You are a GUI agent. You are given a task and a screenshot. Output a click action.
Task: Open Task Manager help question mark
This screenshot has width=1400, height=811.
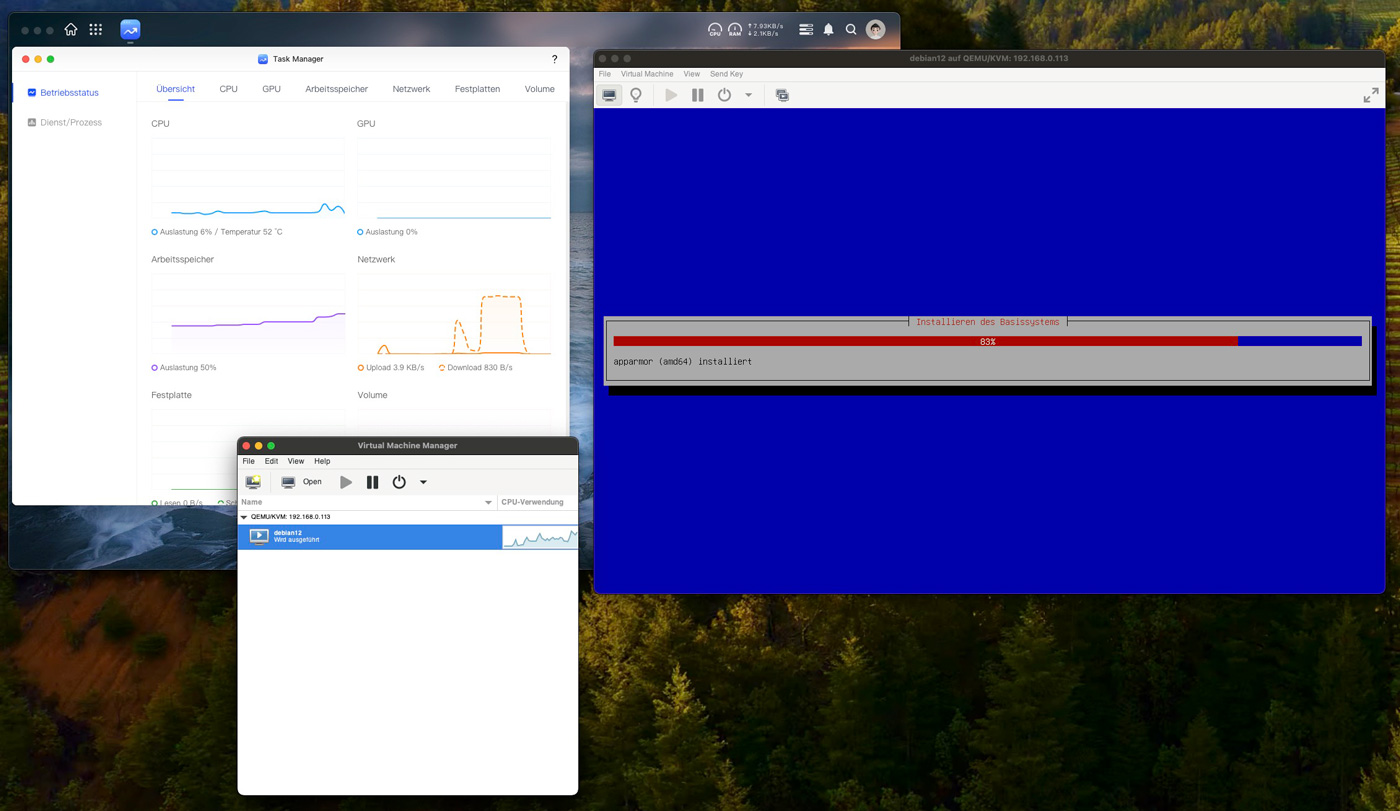tap(555, 59)
